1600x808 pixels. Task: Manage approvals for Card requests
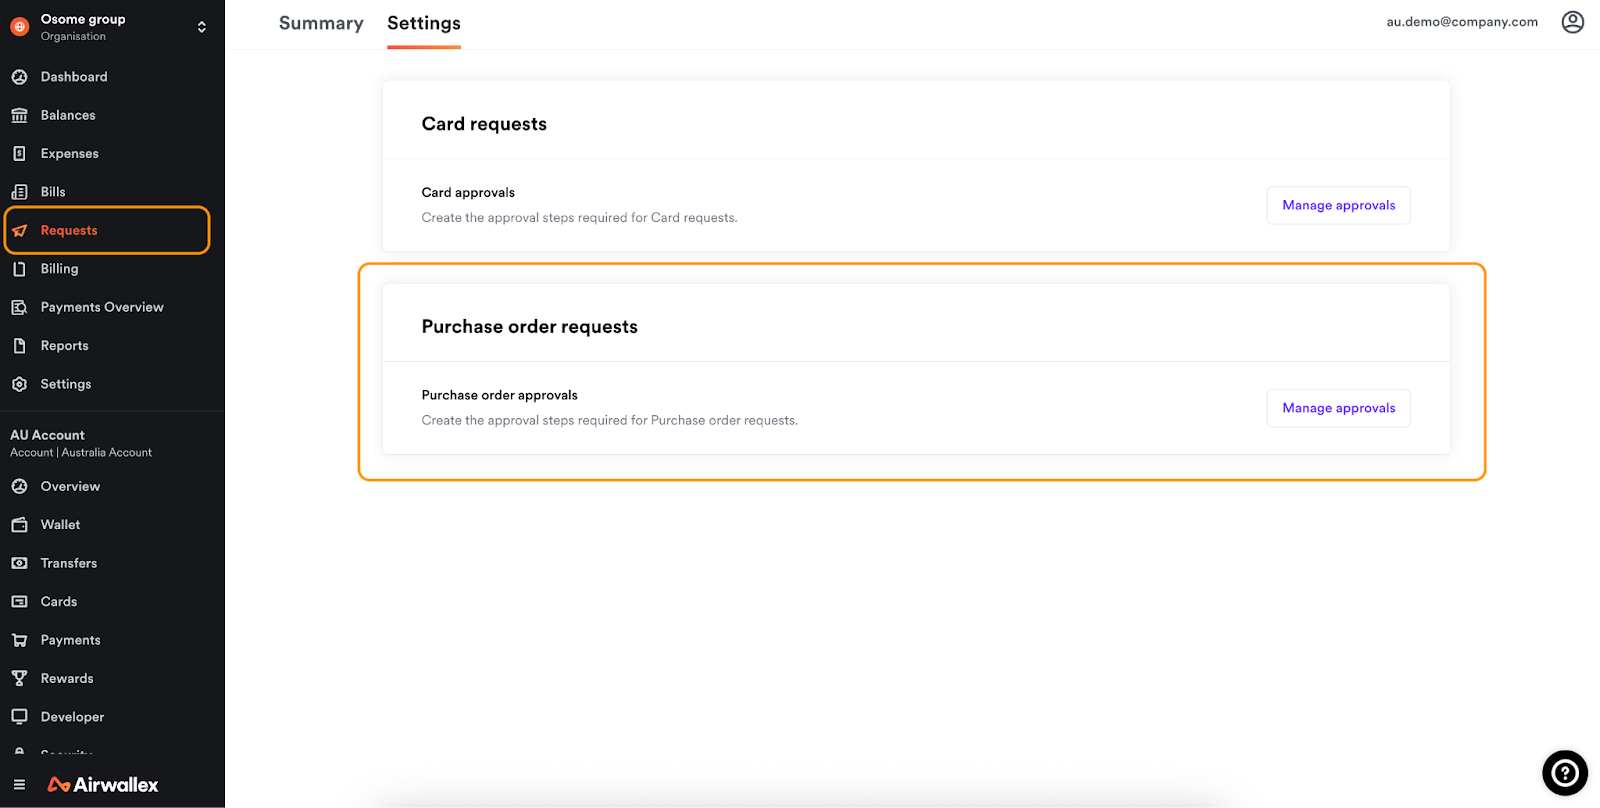point(1338,205)
